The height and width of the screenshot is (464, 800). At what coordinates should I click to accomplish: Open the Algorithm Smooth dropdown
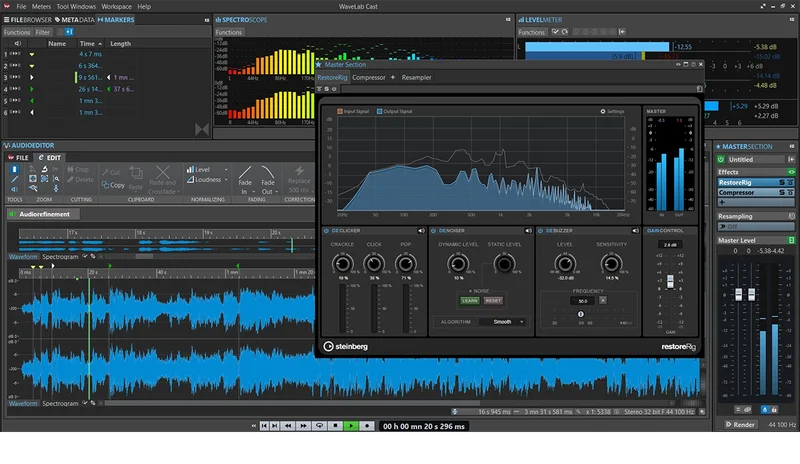point(503,322)
